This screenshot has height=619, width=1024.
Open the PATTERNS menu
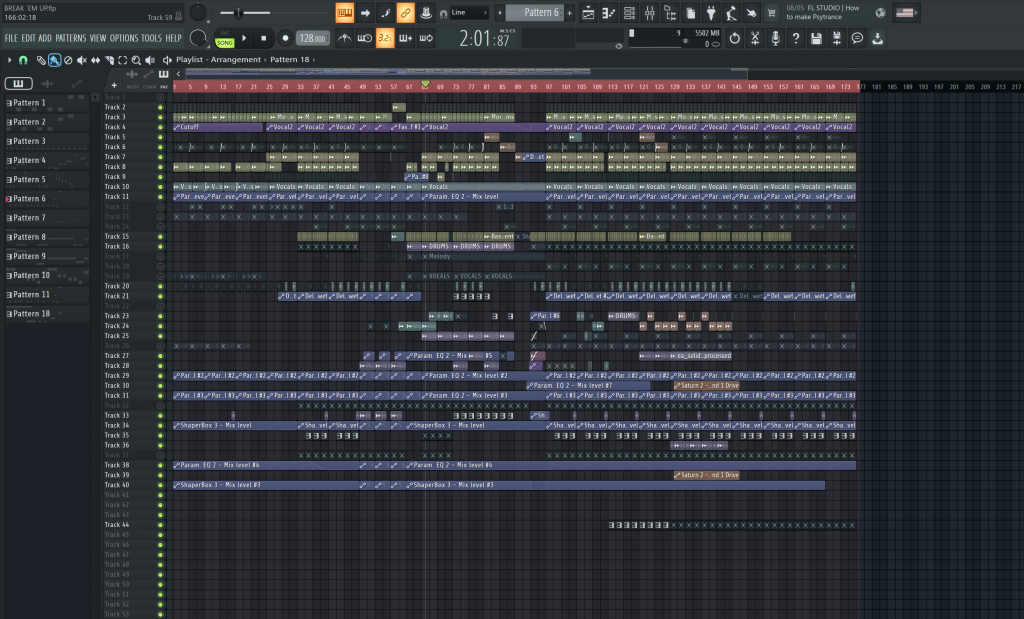(70, 38)
